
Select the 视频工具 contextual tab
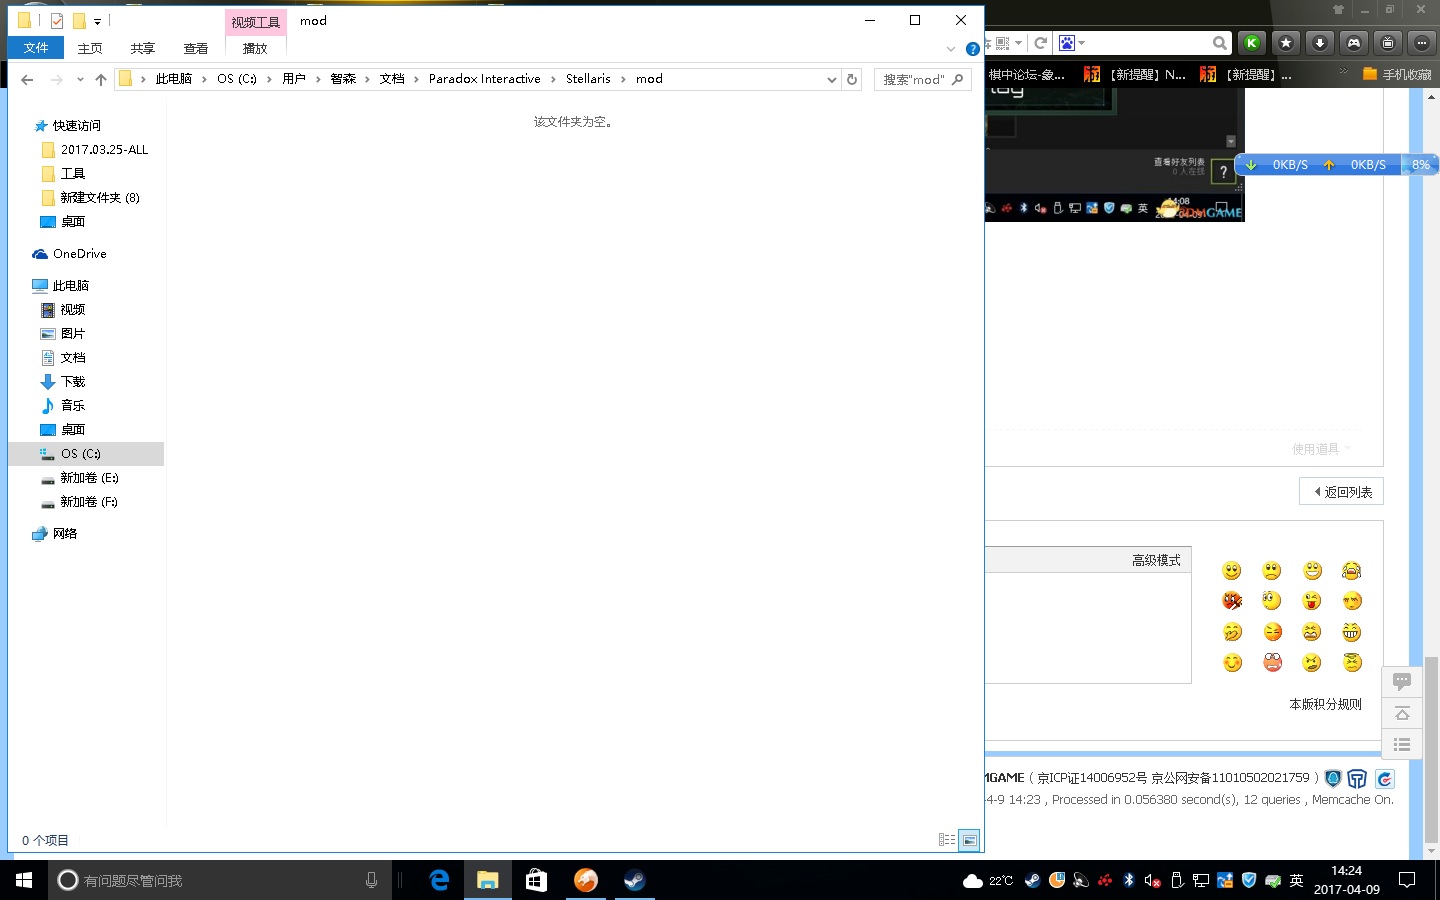[255, 22]
